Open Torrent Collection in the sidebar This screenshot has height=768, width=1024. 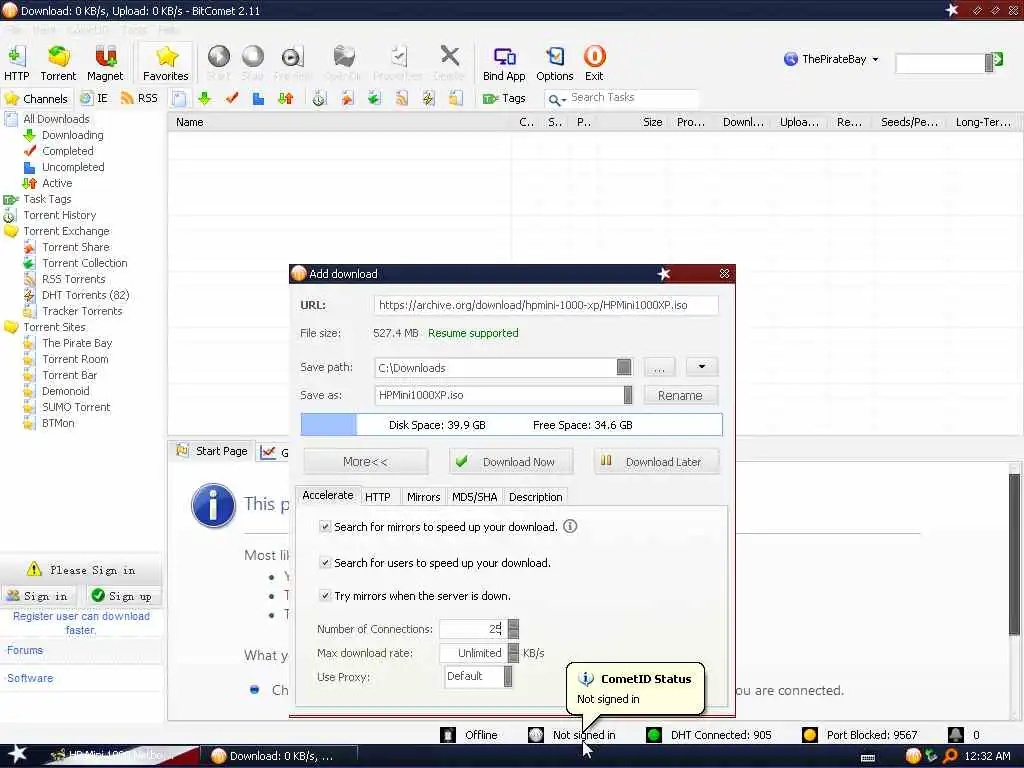coord(85,263)
